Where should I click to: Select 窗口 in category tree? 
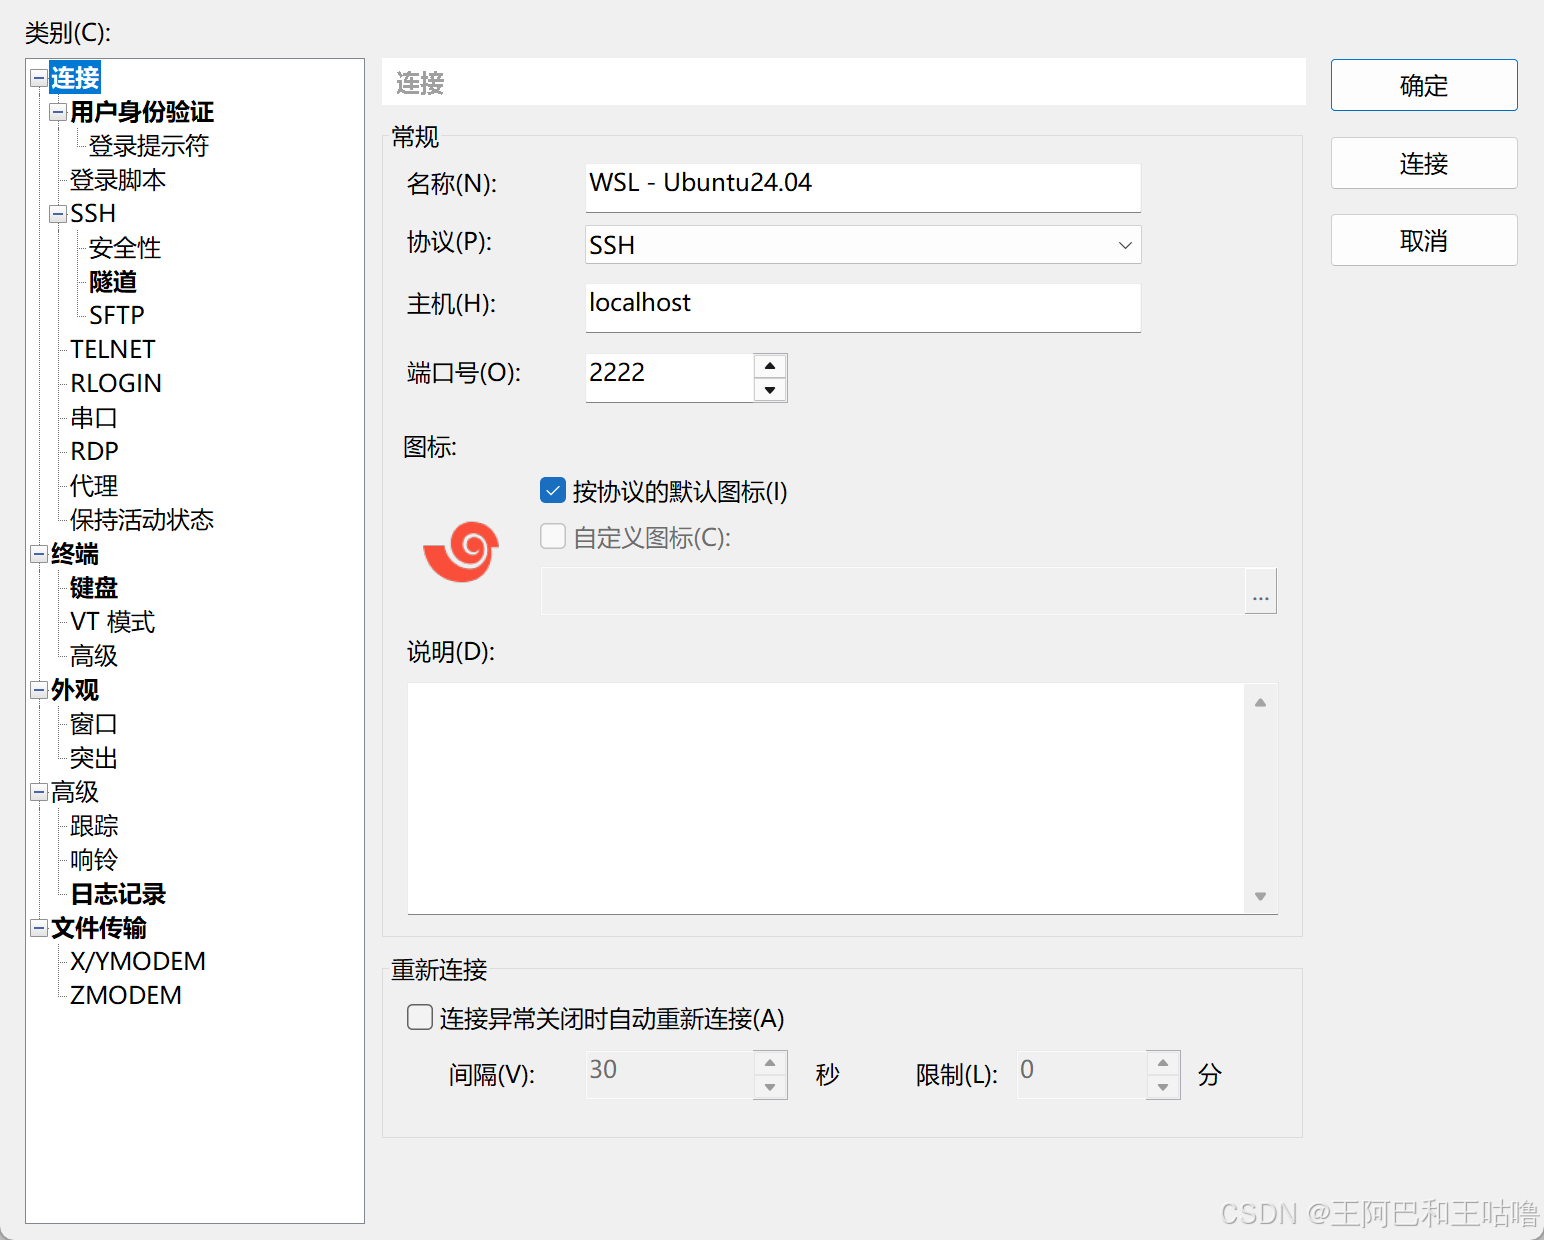pos(94,724)
